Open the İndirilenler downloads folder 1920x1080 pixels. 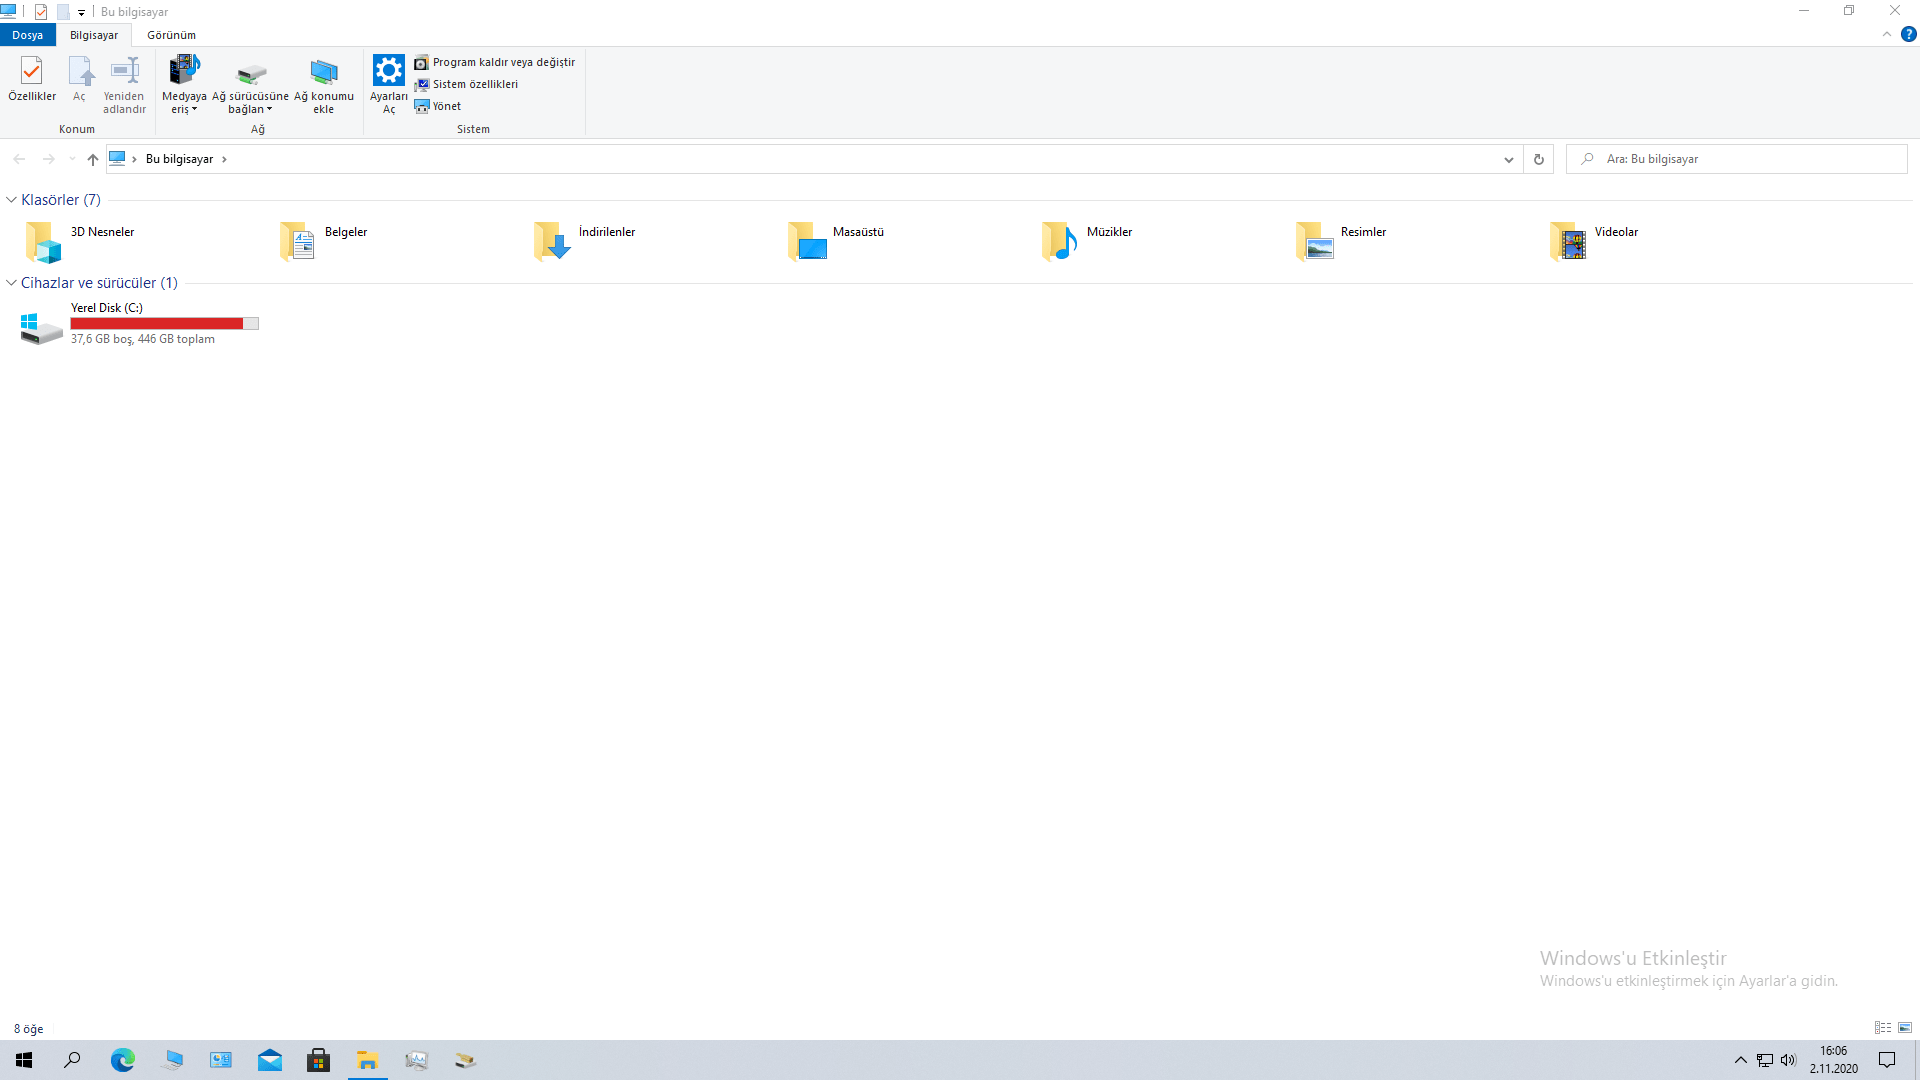[x=552, y=241]
